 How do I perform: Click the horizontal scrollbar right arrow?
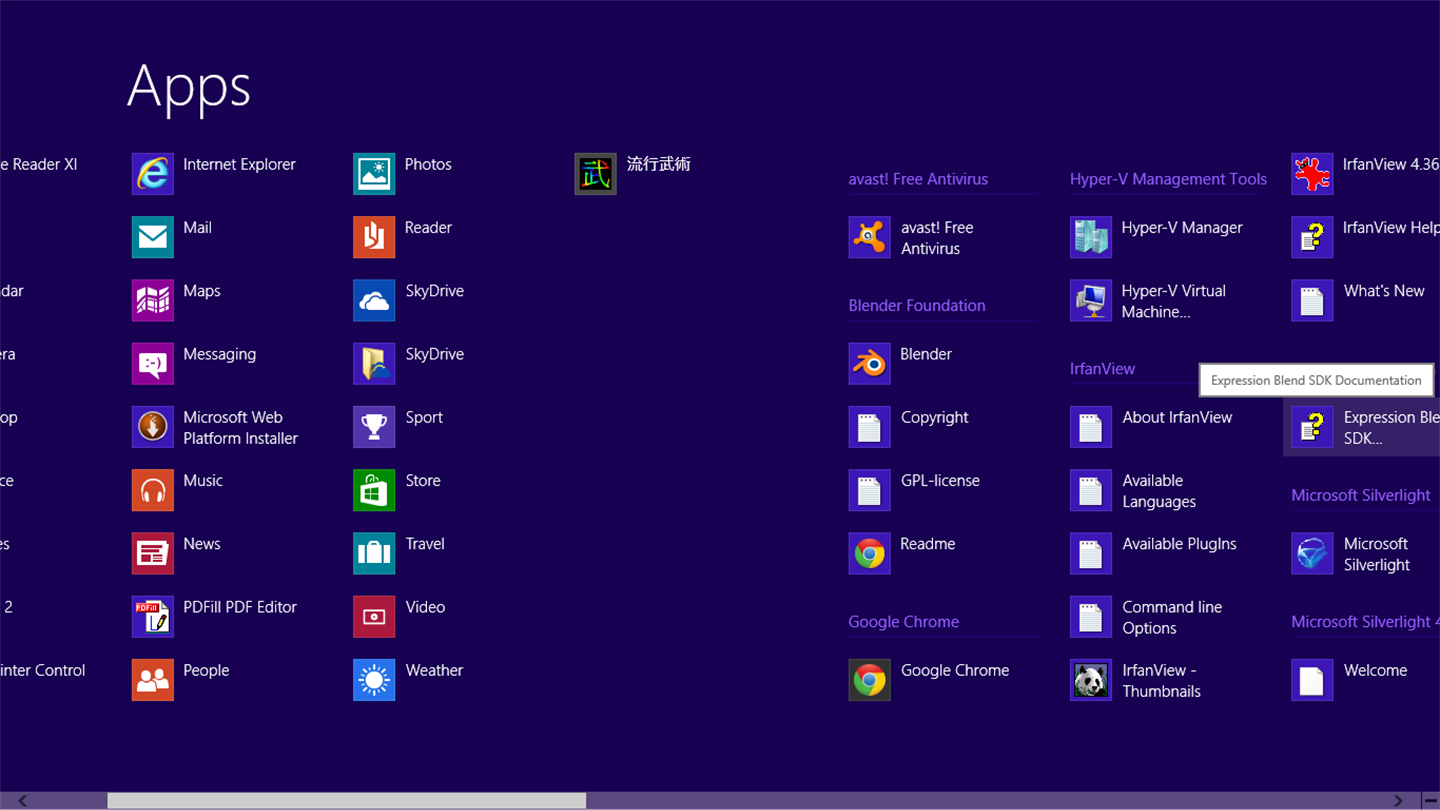(x=1398, y=801)
